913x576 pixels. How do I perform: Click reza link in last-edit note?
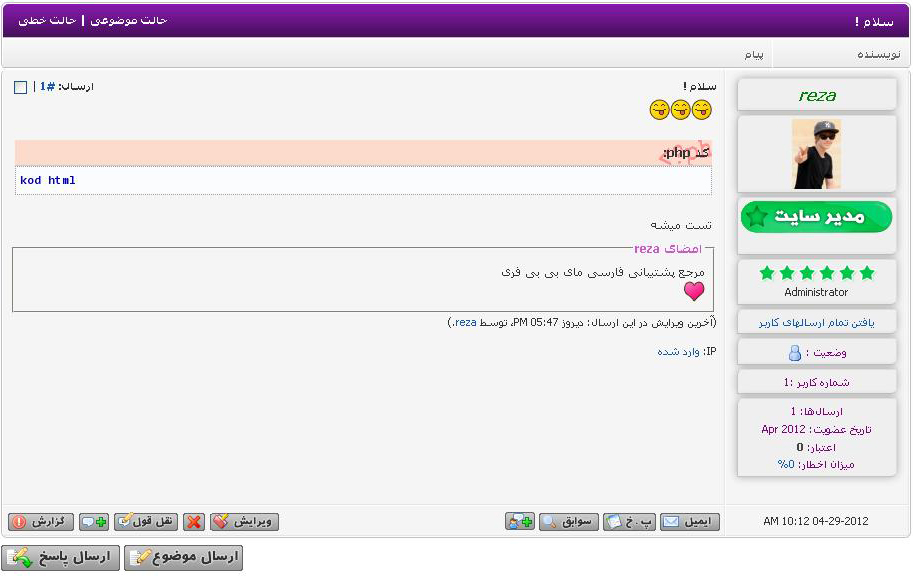point(465,322)
